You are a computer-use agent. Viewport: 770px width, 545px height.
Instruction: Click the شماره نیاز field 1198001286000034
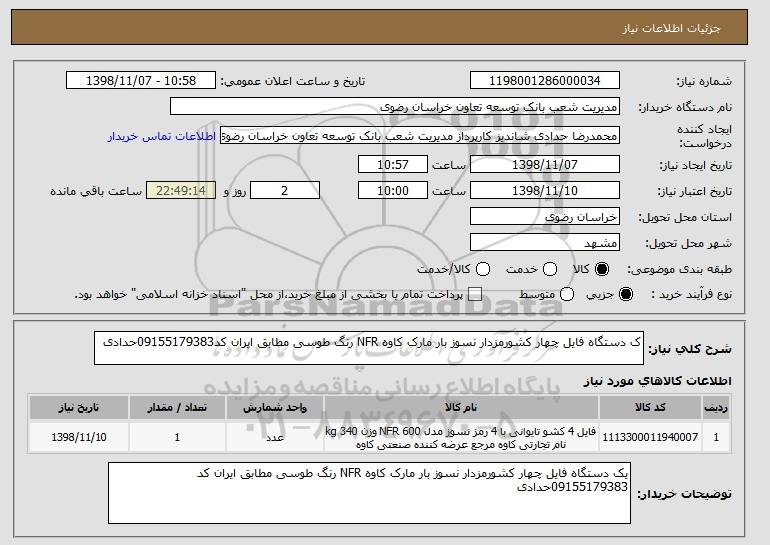point(545,81)
